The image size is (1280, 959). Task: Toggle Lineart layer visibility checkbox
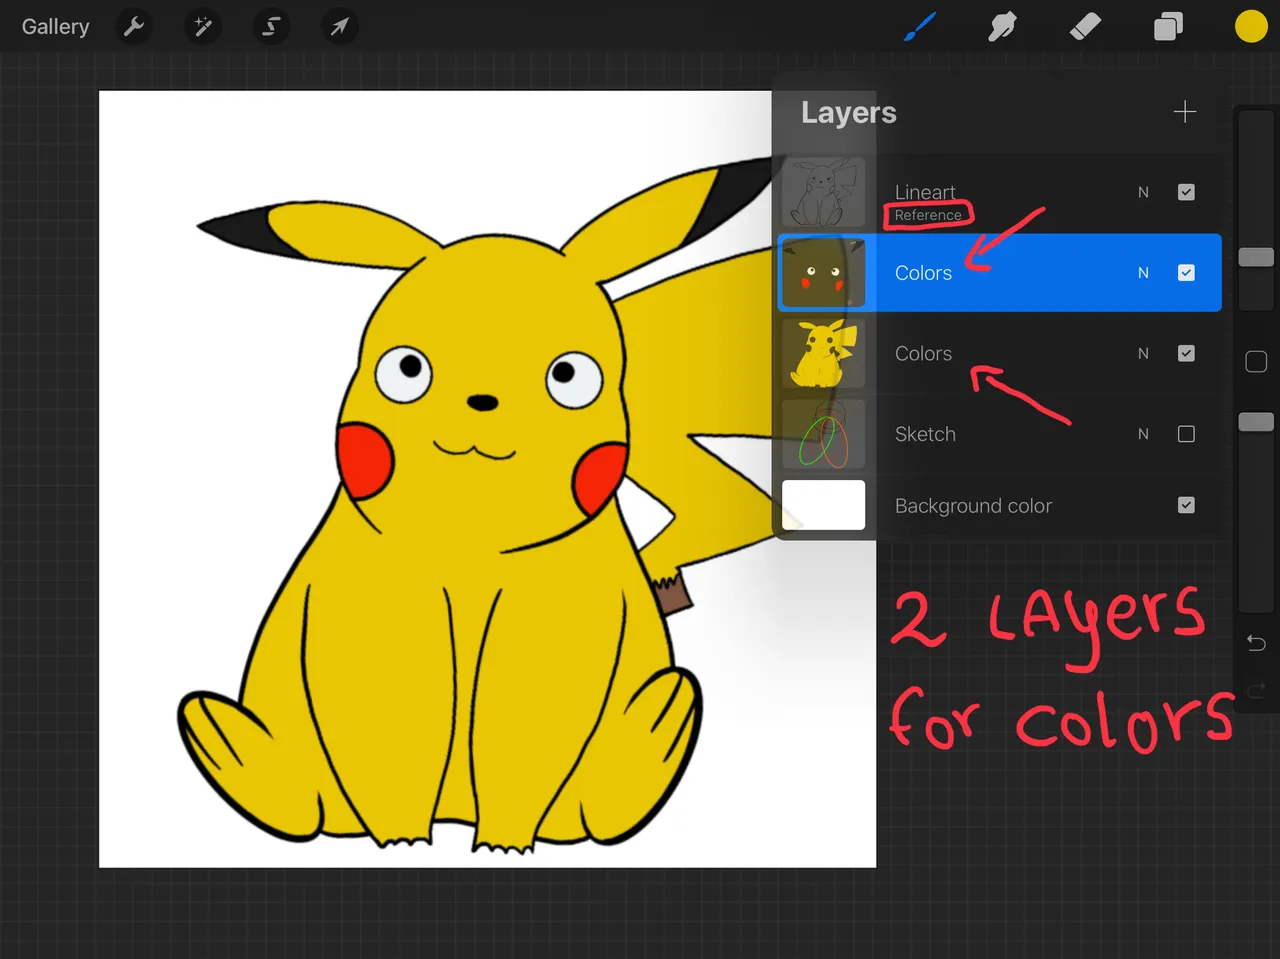point(1186,192)
